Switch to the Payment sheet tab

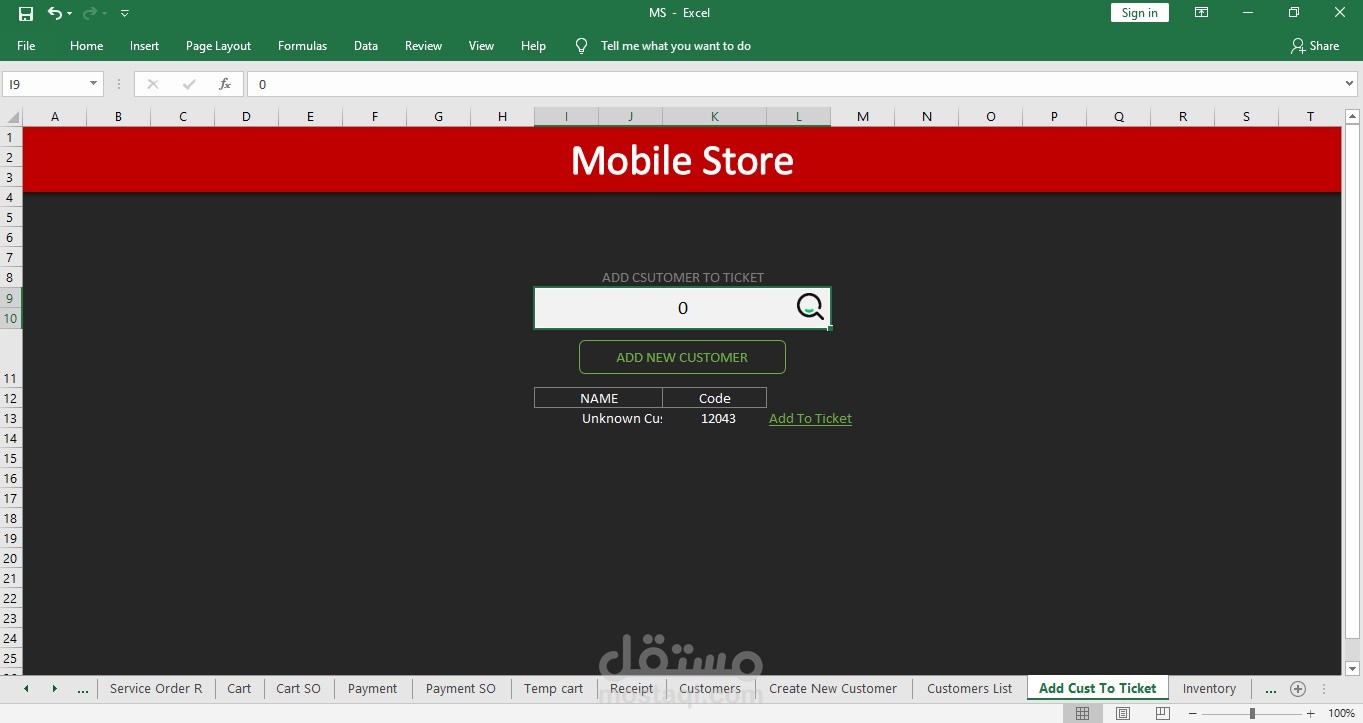click(373, 689)
